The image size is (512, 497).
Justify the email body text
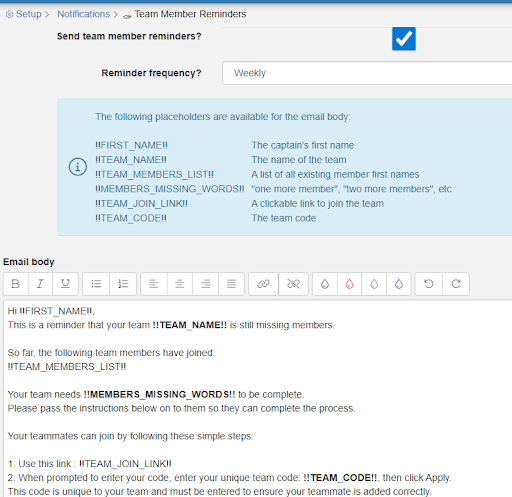pyautogui.click(x=231, y=284)
